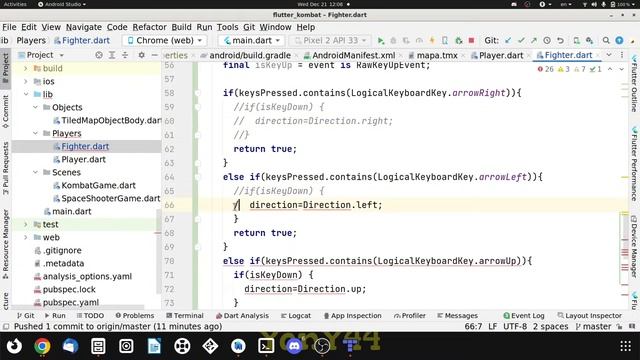This screenshot has width=640, height=360.
Task: Open KombatGame.dart in project tree
Action: 98,185
